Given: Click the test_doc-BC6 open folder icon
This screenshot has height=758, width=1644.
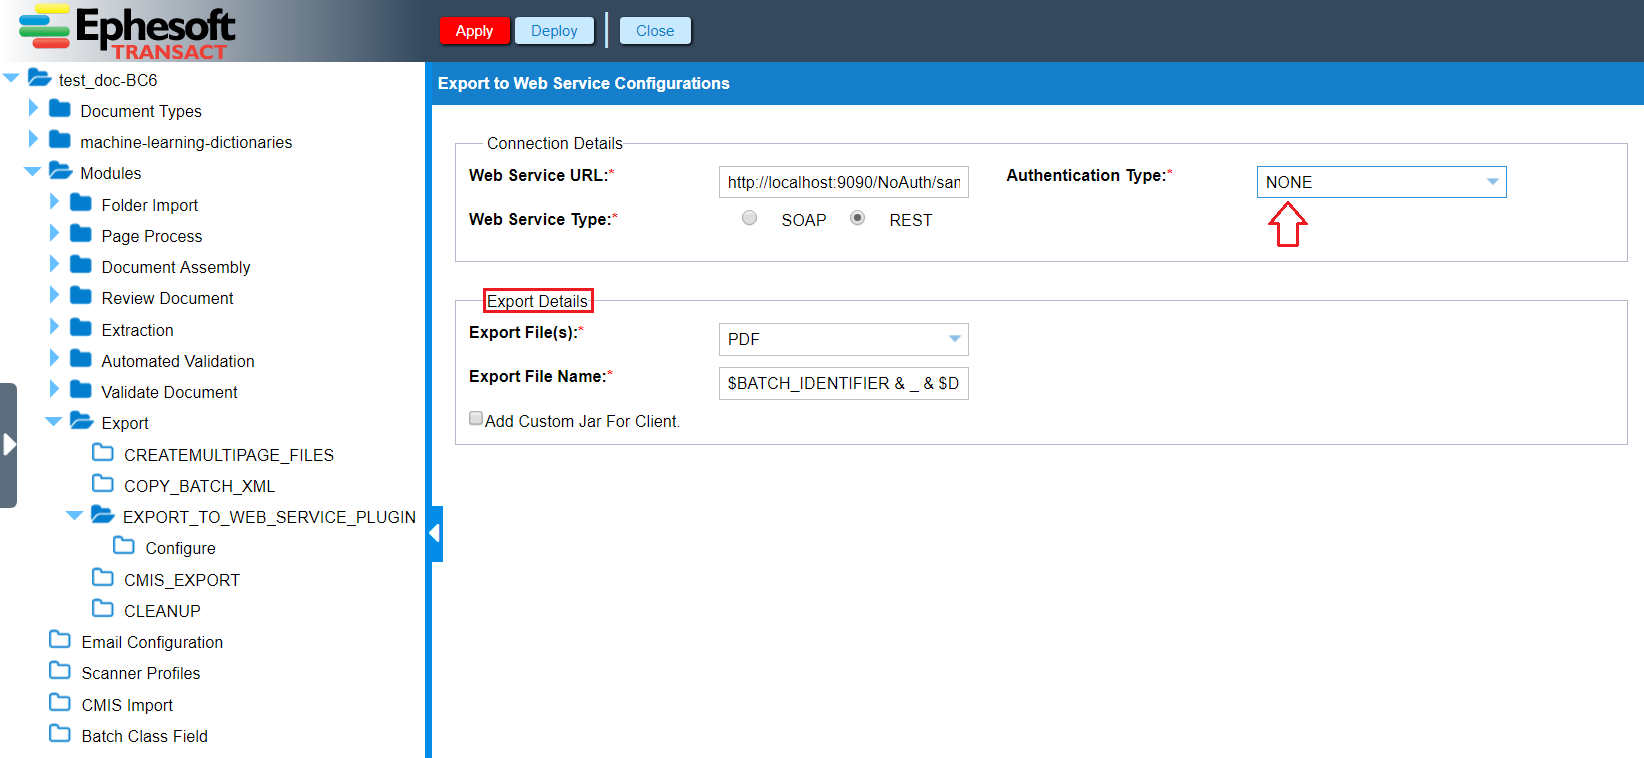Looking at the screenshot, I should coord(40,78).
